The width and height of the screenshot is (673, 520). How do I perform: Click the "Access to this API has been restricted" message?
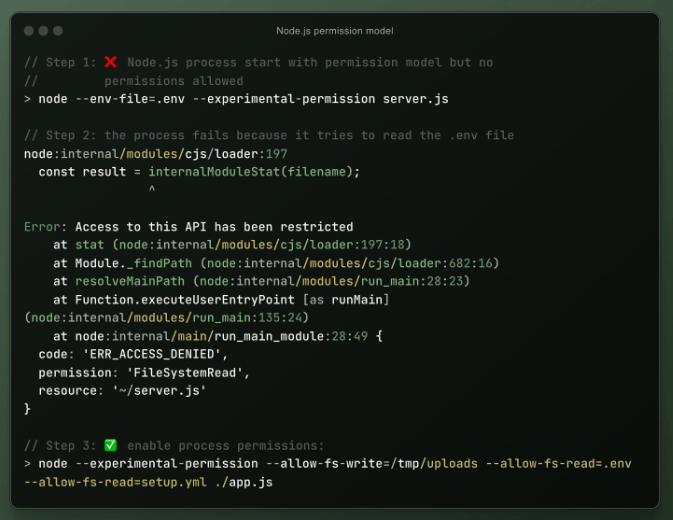click(214, 227)
